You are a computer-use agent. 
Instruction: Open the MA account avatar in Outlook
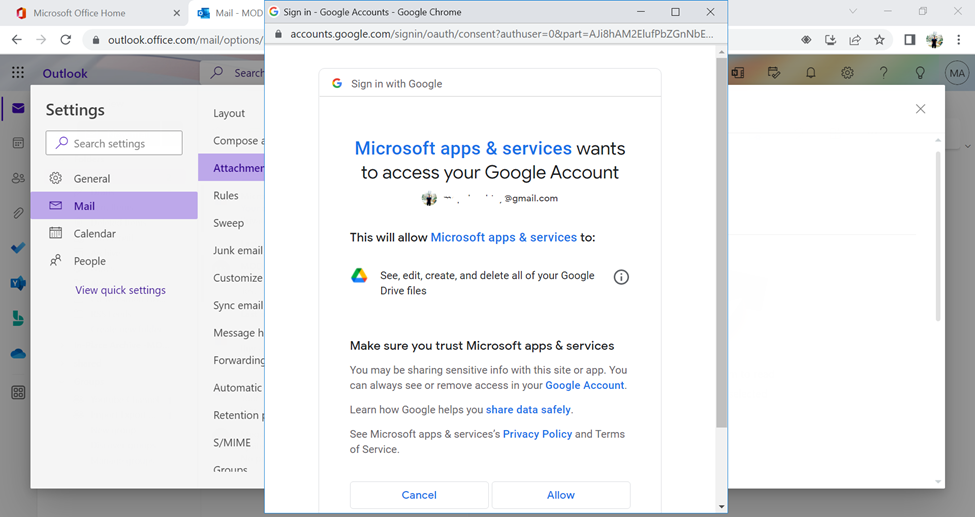[x=957, y=73]
